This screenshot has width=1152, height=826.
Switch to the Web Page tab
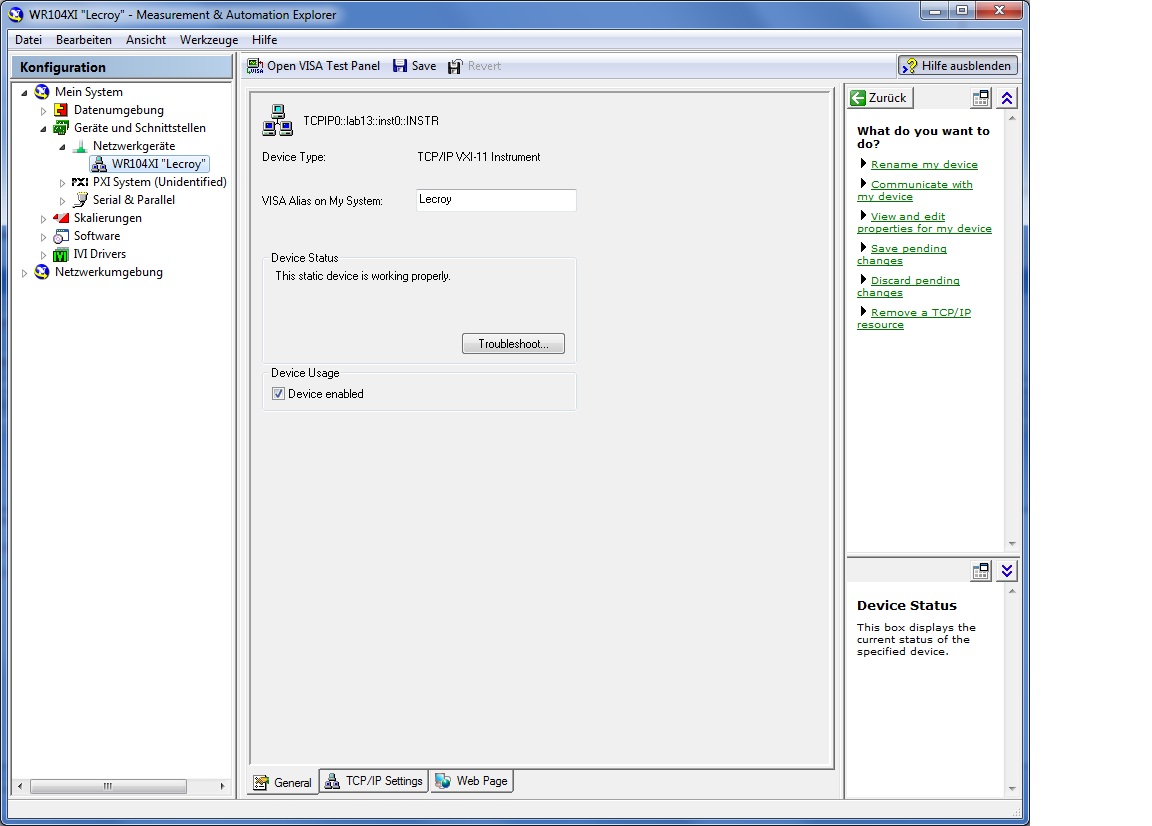pyautogui.click(x=472, y=781)
